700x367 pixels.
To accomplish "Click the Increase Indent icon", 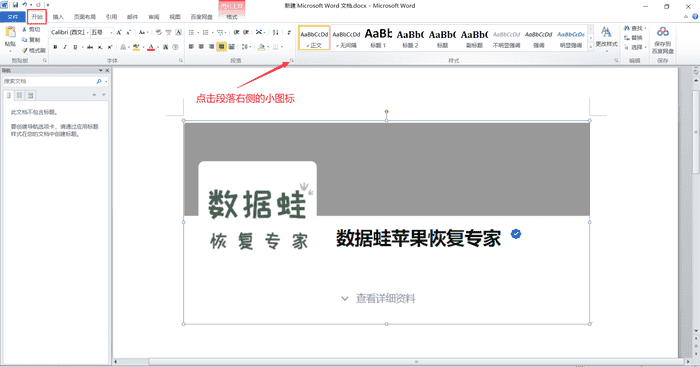I will tap(246, 32).
